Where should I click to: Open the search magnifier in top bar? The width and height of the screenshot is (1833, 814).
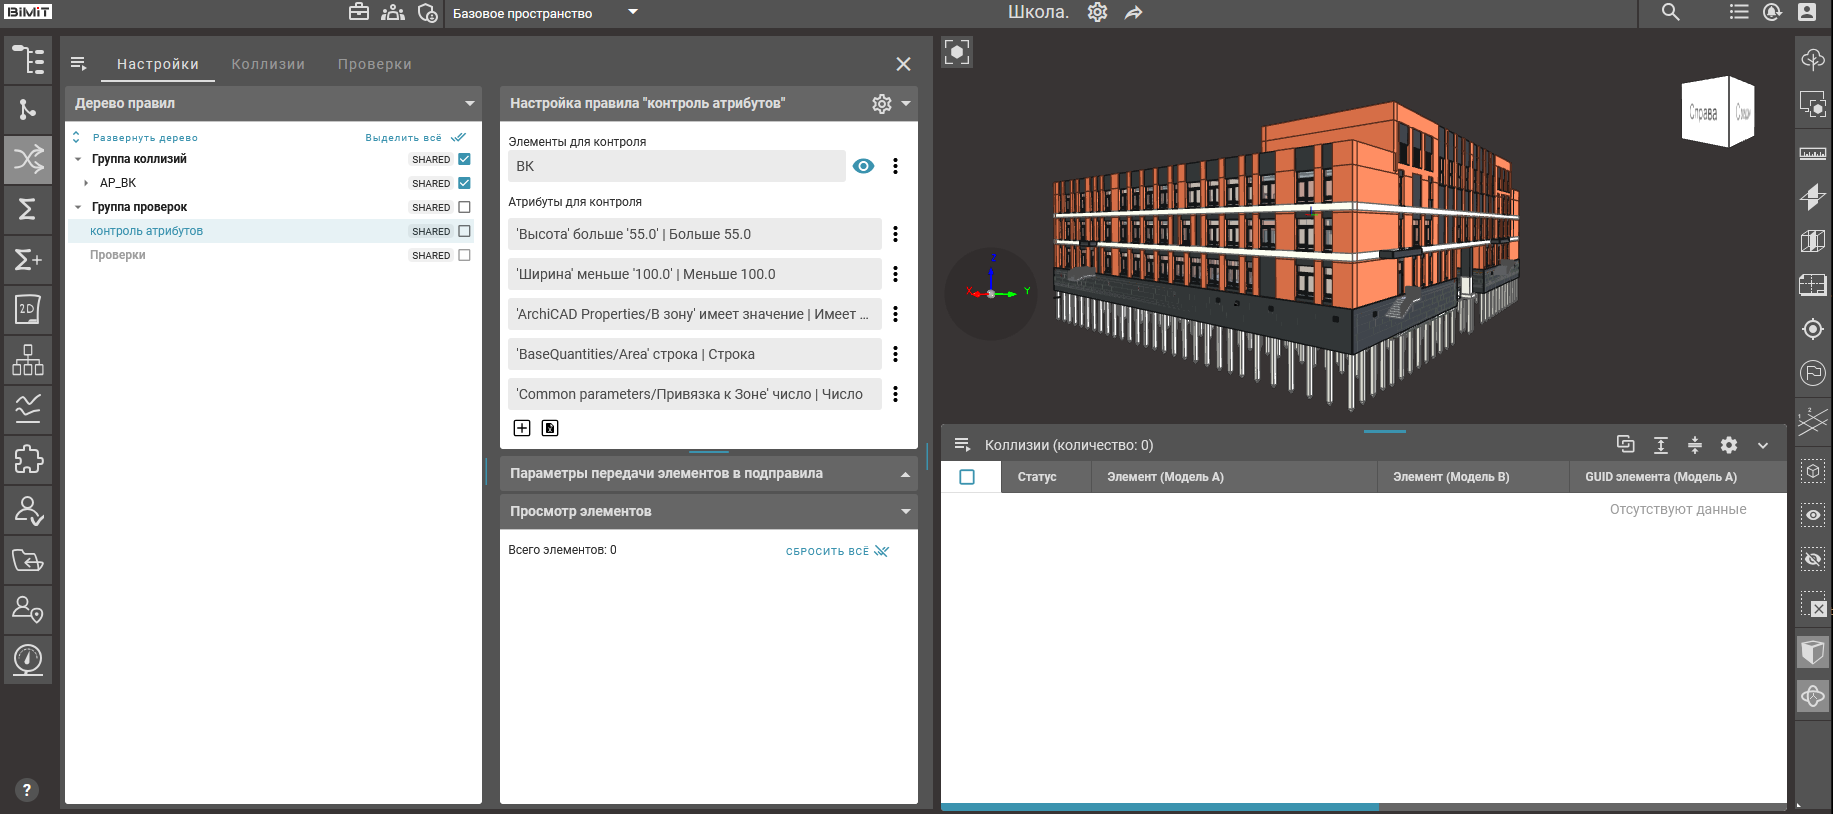(x=1670, y=12)
